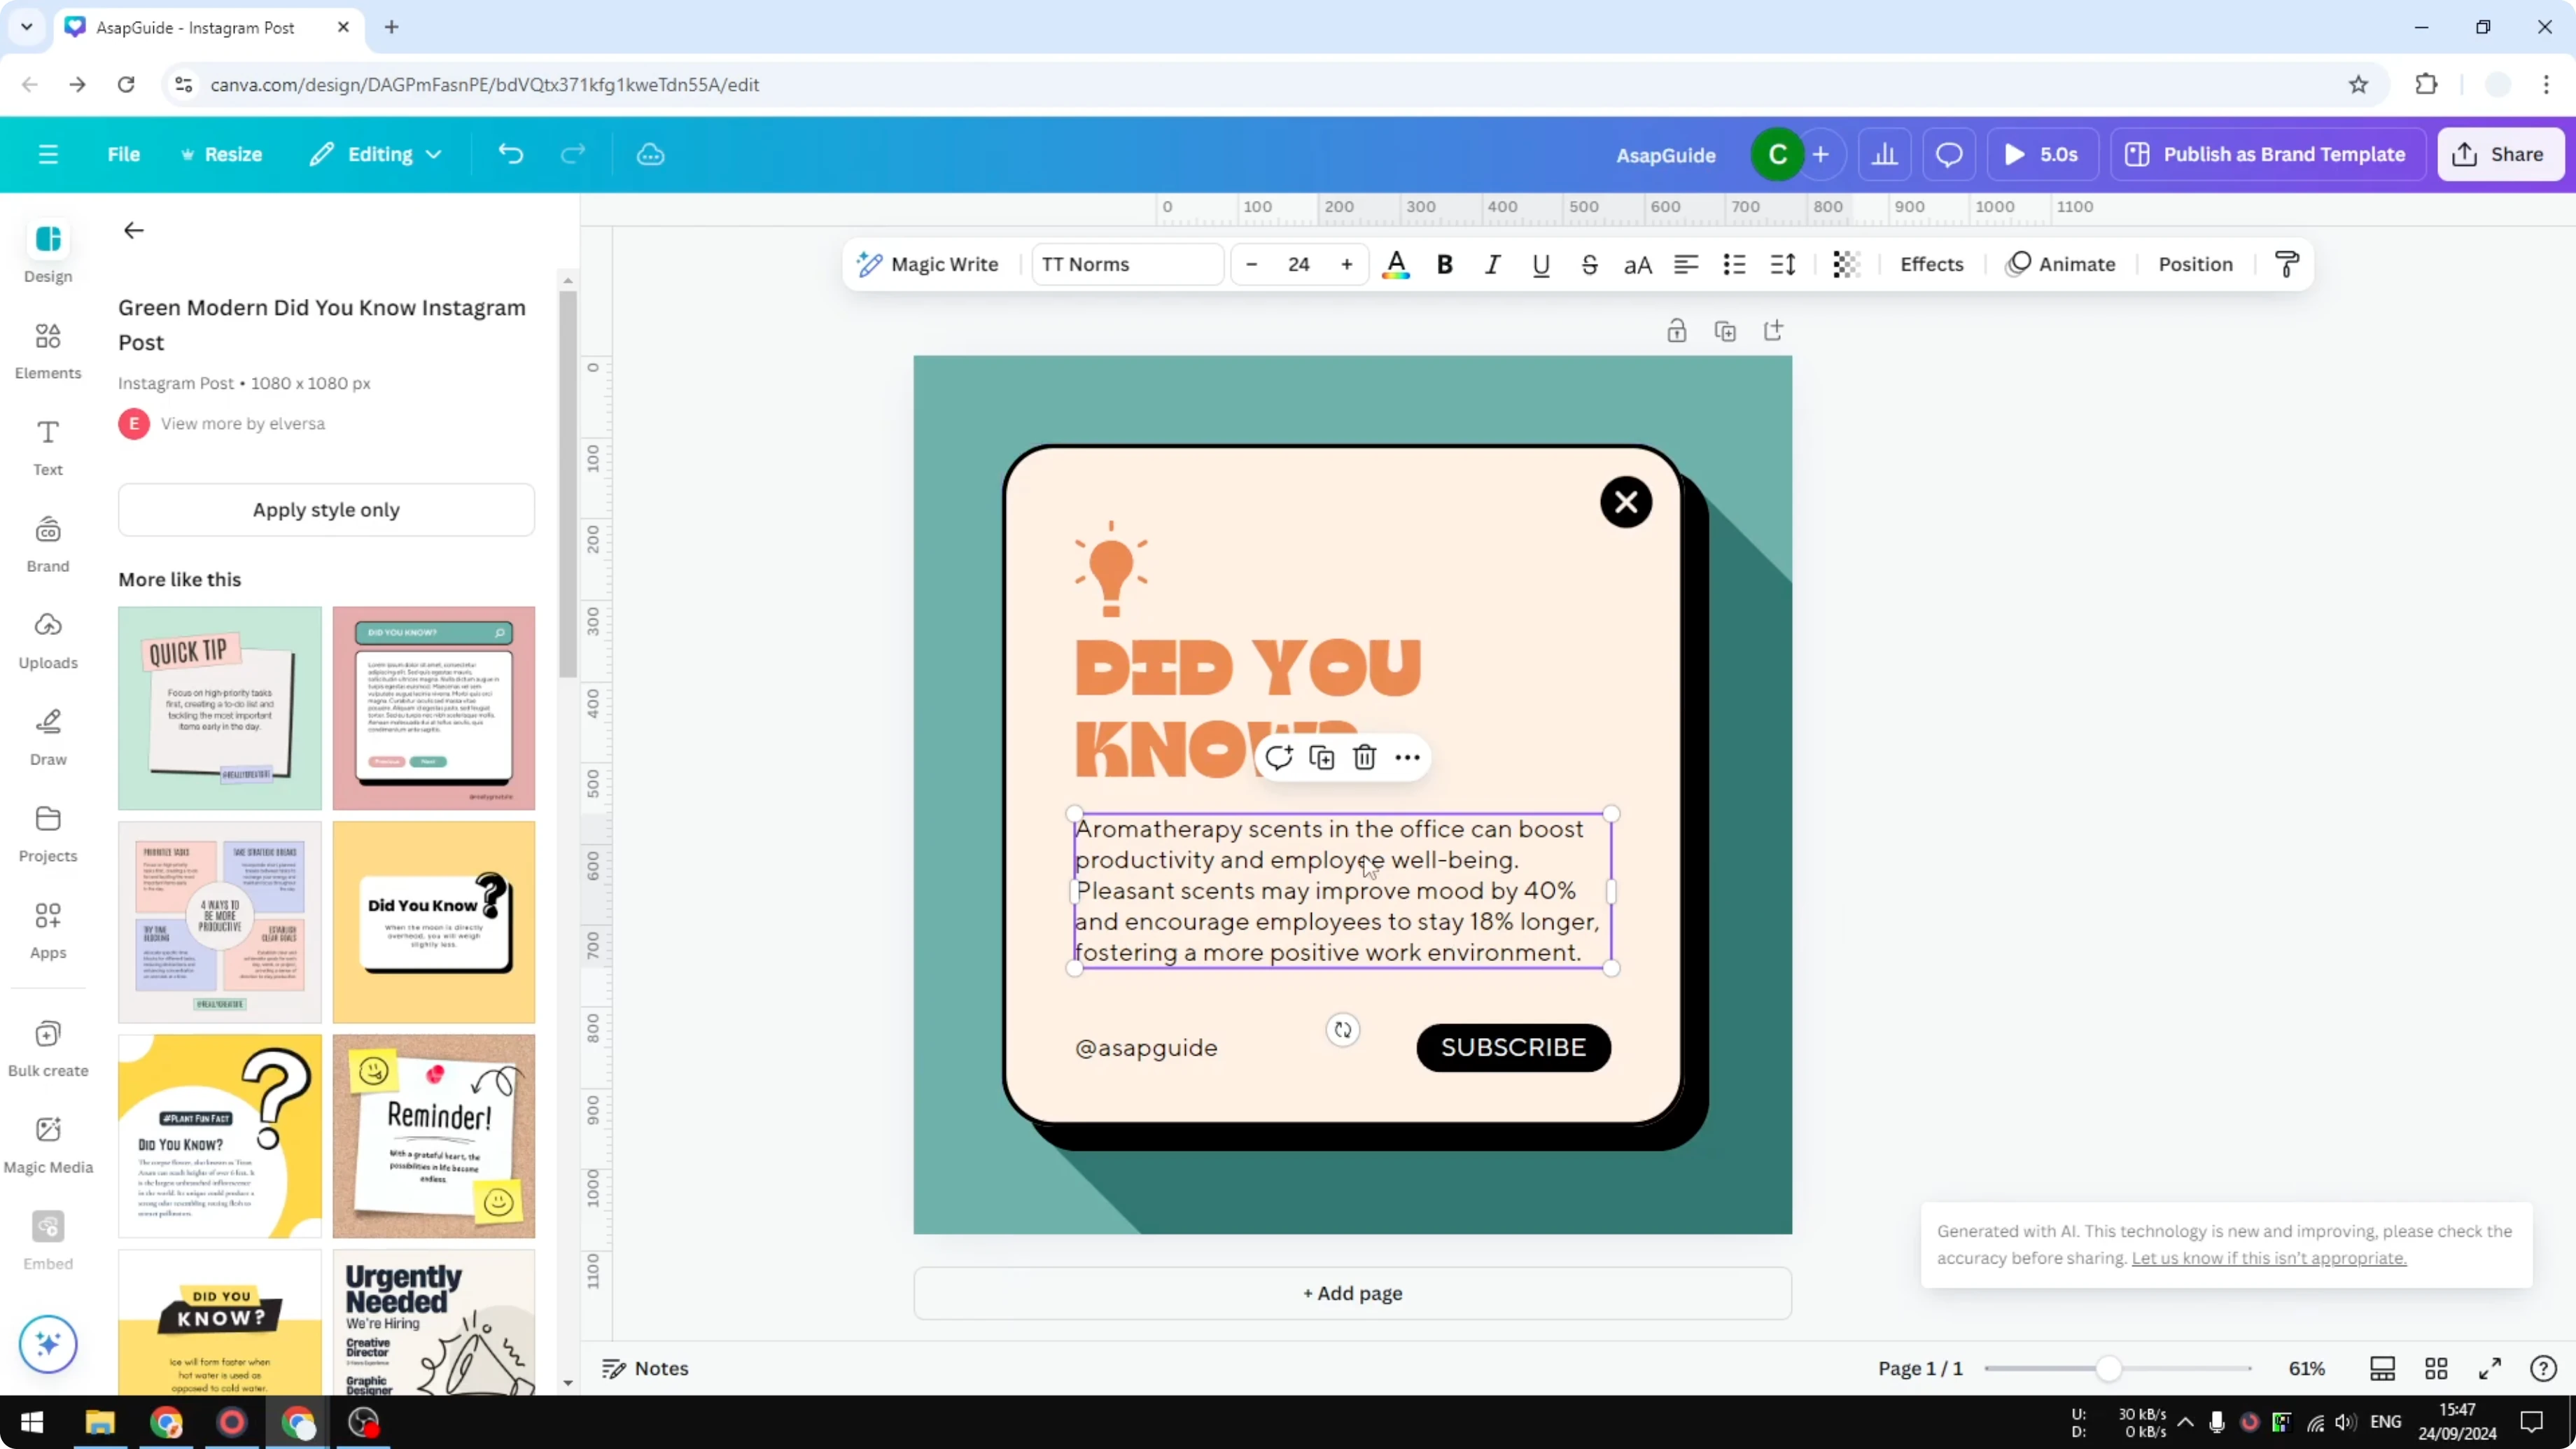The width and height of the screenshot is (2576, 1449).
Task: Open the Canva assistant sparkle button
Action: point(48,1343)
